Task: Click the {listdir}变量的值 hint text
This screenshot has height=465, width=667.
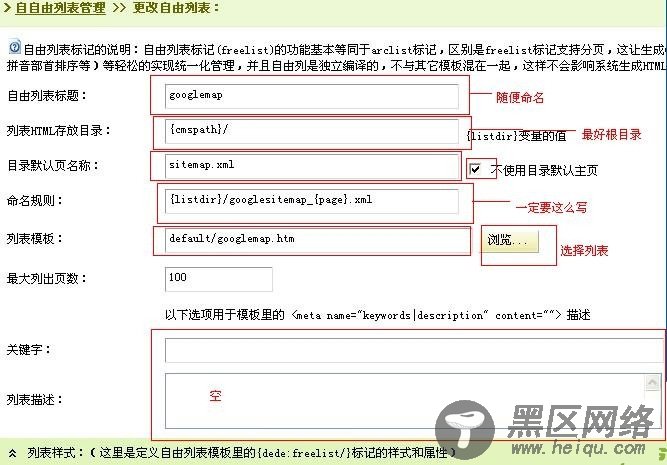Action: coord(516,136)
